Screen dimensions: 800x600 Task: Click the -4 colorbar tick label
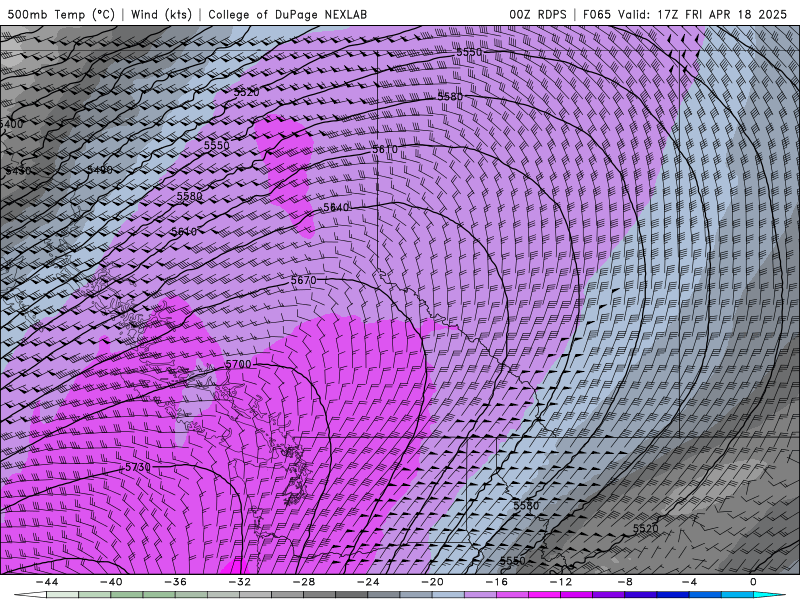coord(689,582)
